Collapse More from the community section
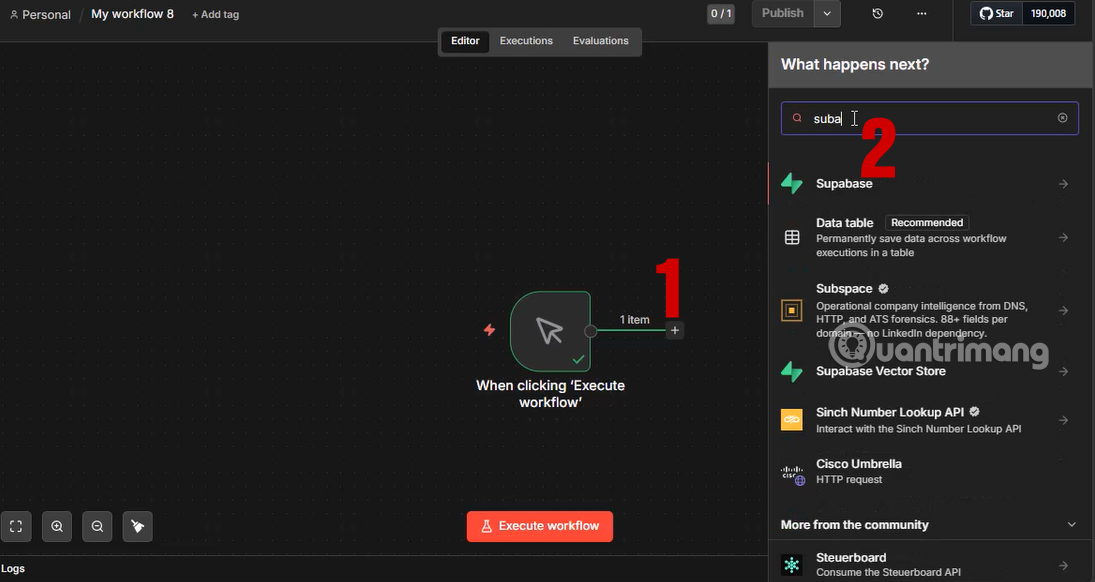1095x582 pixels. pyautogui.click(x=1071, y=525)
